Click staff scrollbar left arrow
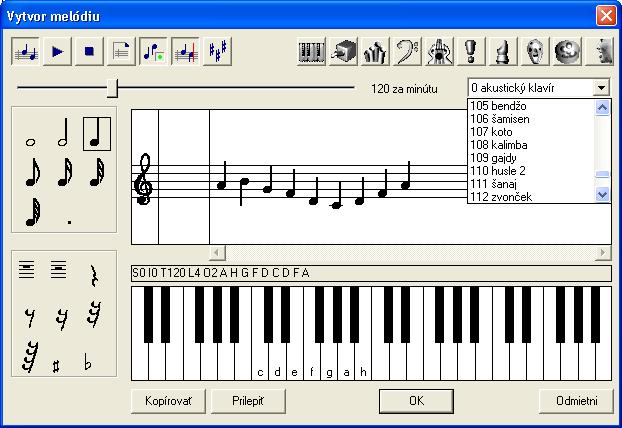 (217, 252)
